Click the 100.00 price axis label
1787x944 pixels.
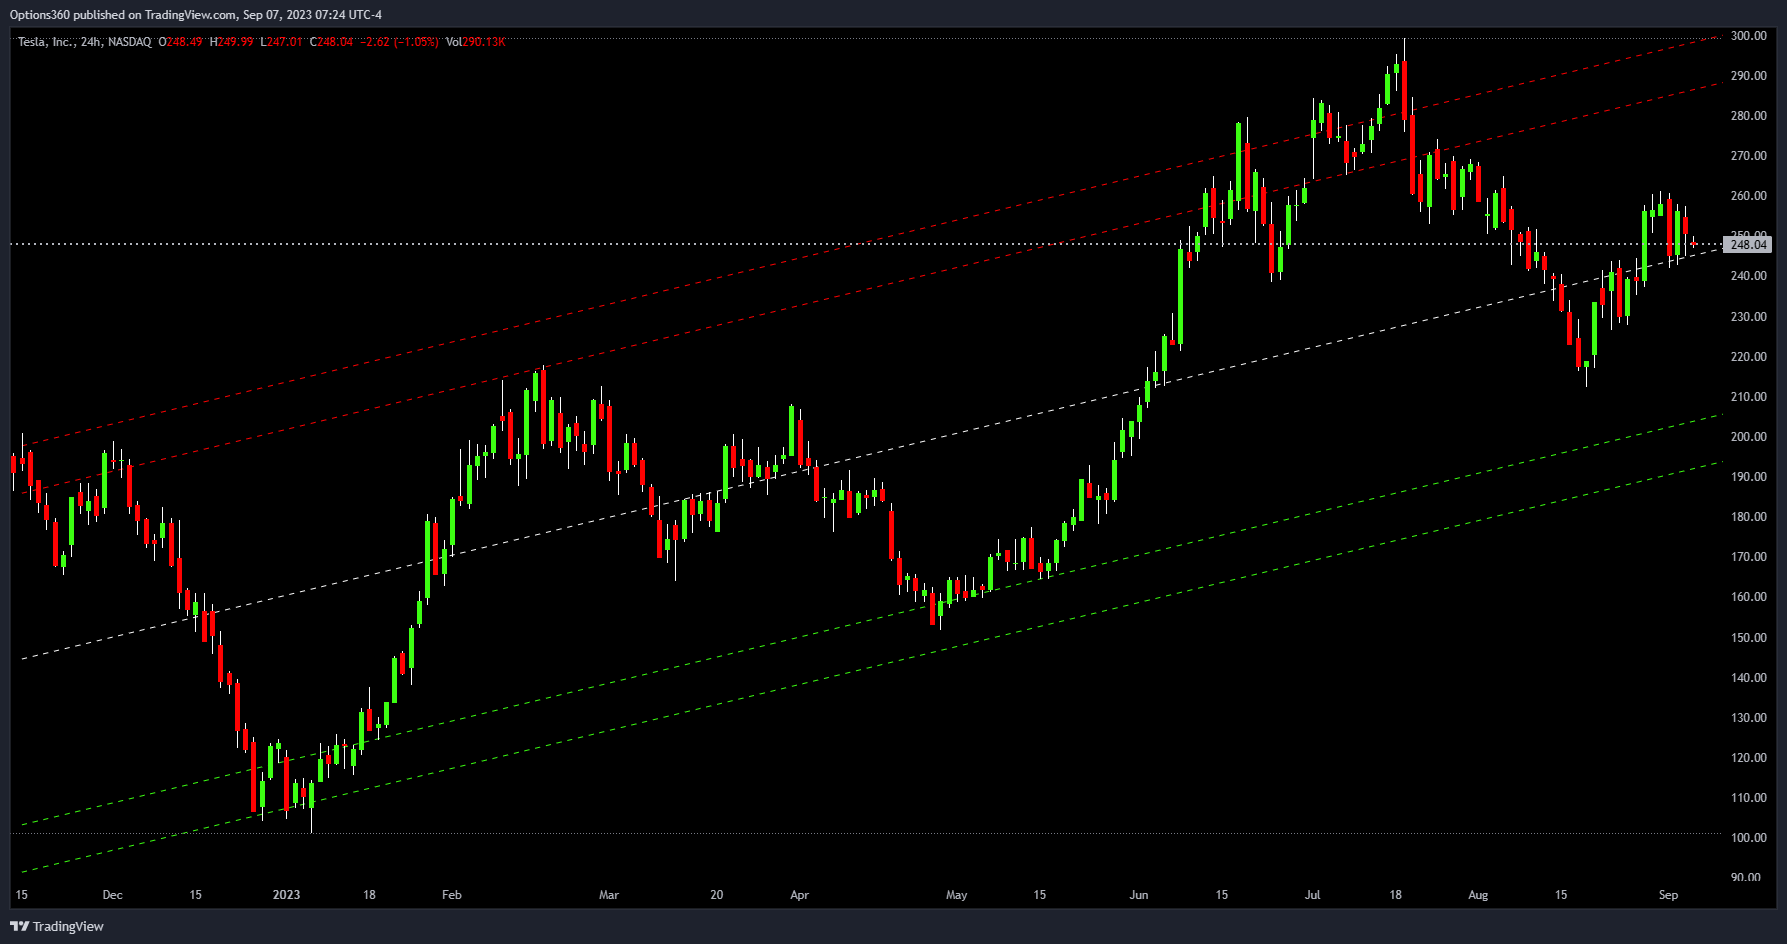pyautogui.click(x=1749, y=838)
